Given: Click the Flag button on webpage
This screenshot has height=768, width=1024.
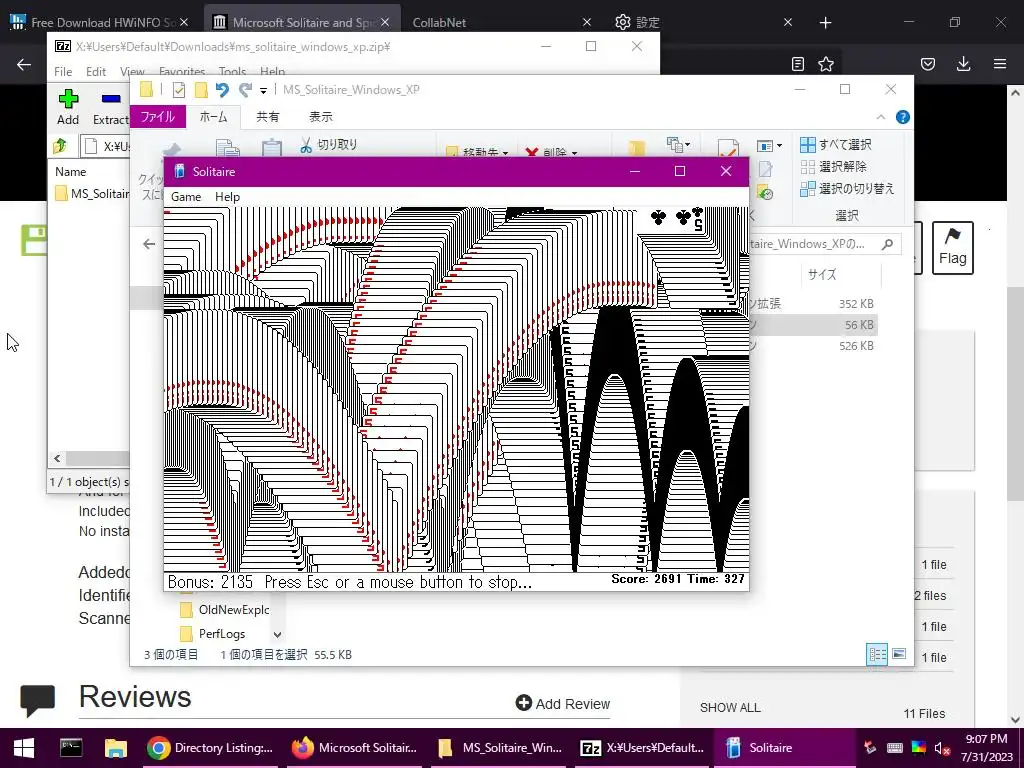Looking at the screenshot, I should (953, 248).
